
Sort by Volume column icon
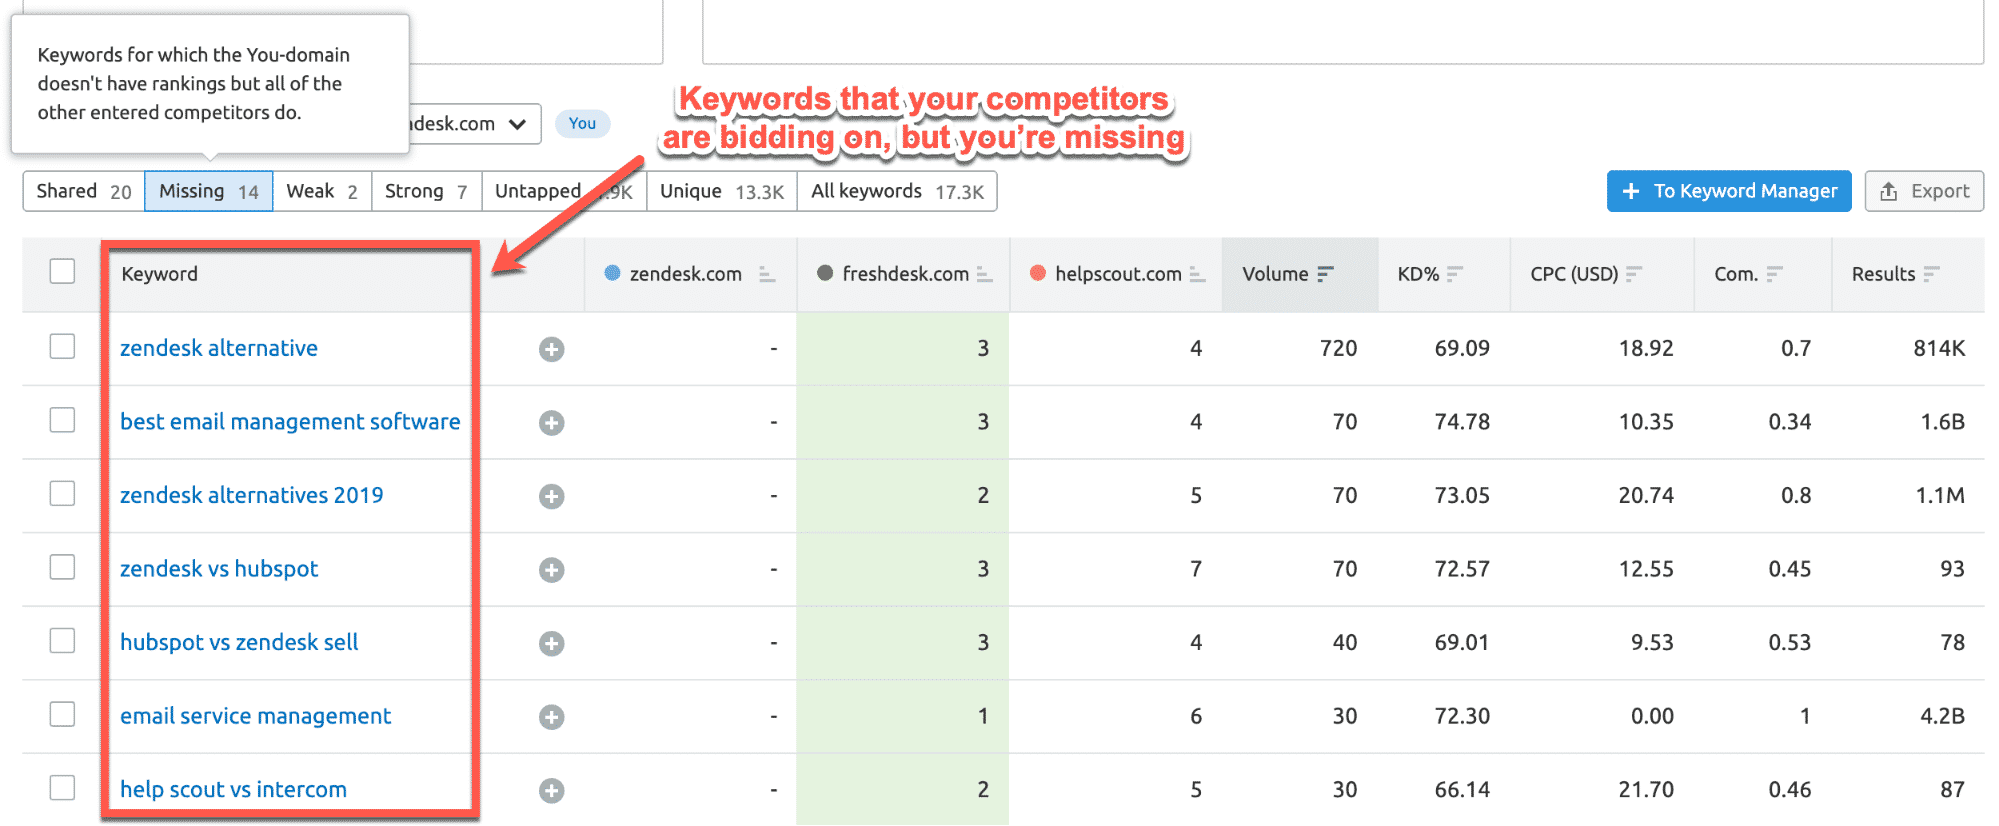pos(1326,274)
